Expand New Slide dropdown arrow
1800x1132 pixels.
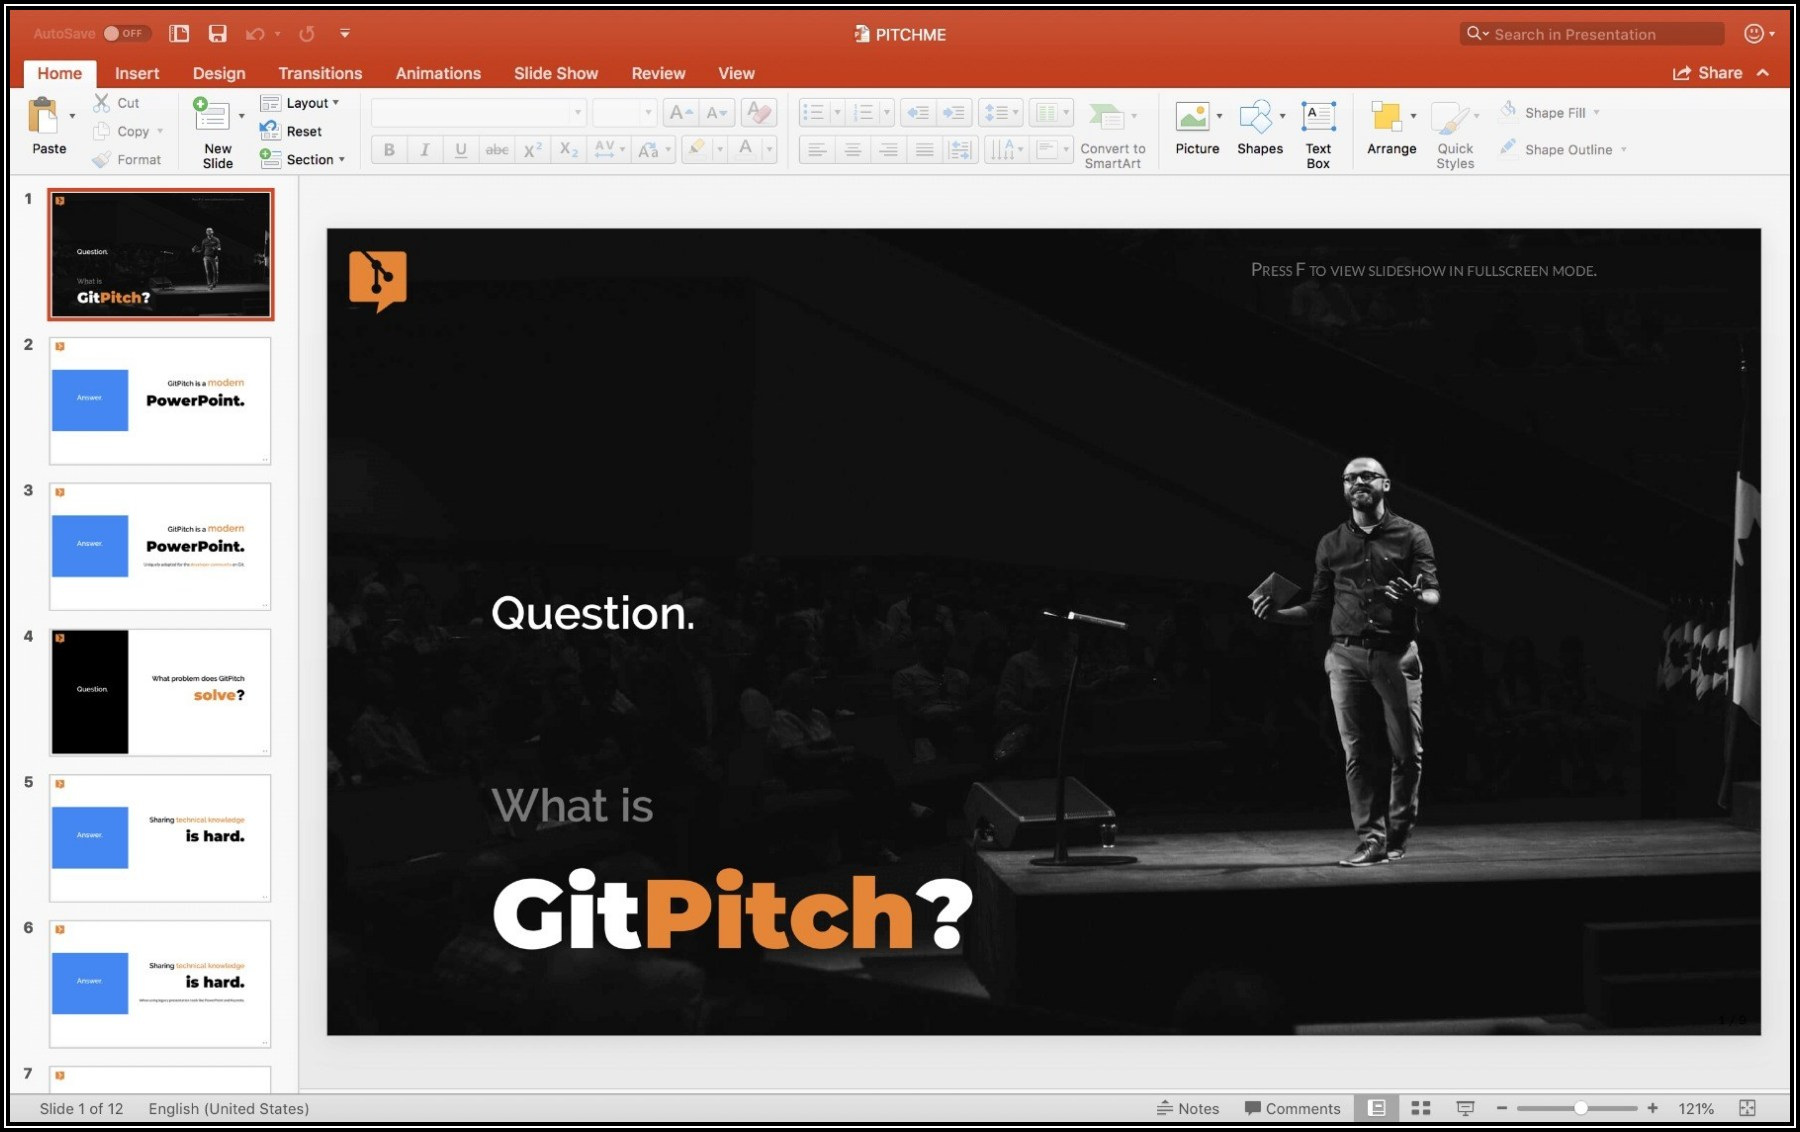(x=242, y=116)
